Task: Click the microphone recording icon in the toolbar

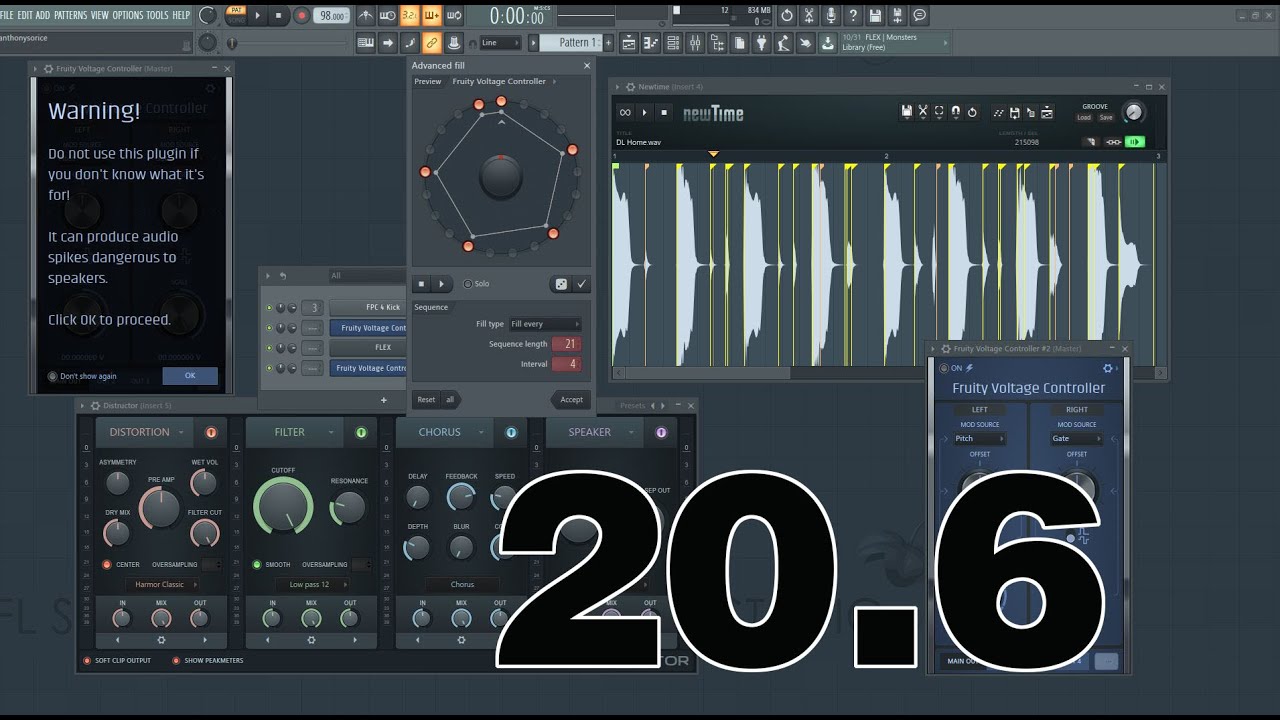Action: (x=831, y=15)
